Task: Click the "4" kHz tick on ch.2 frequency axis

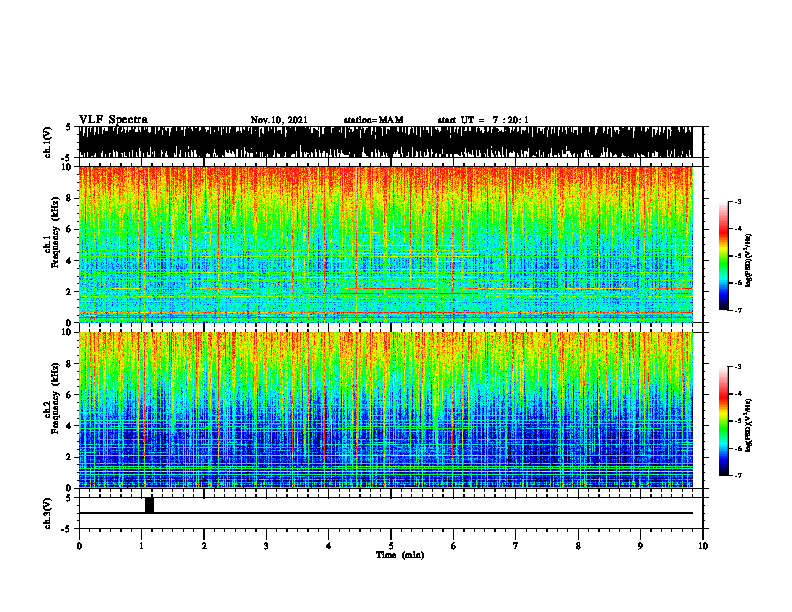Action: (x=70, y=426)
